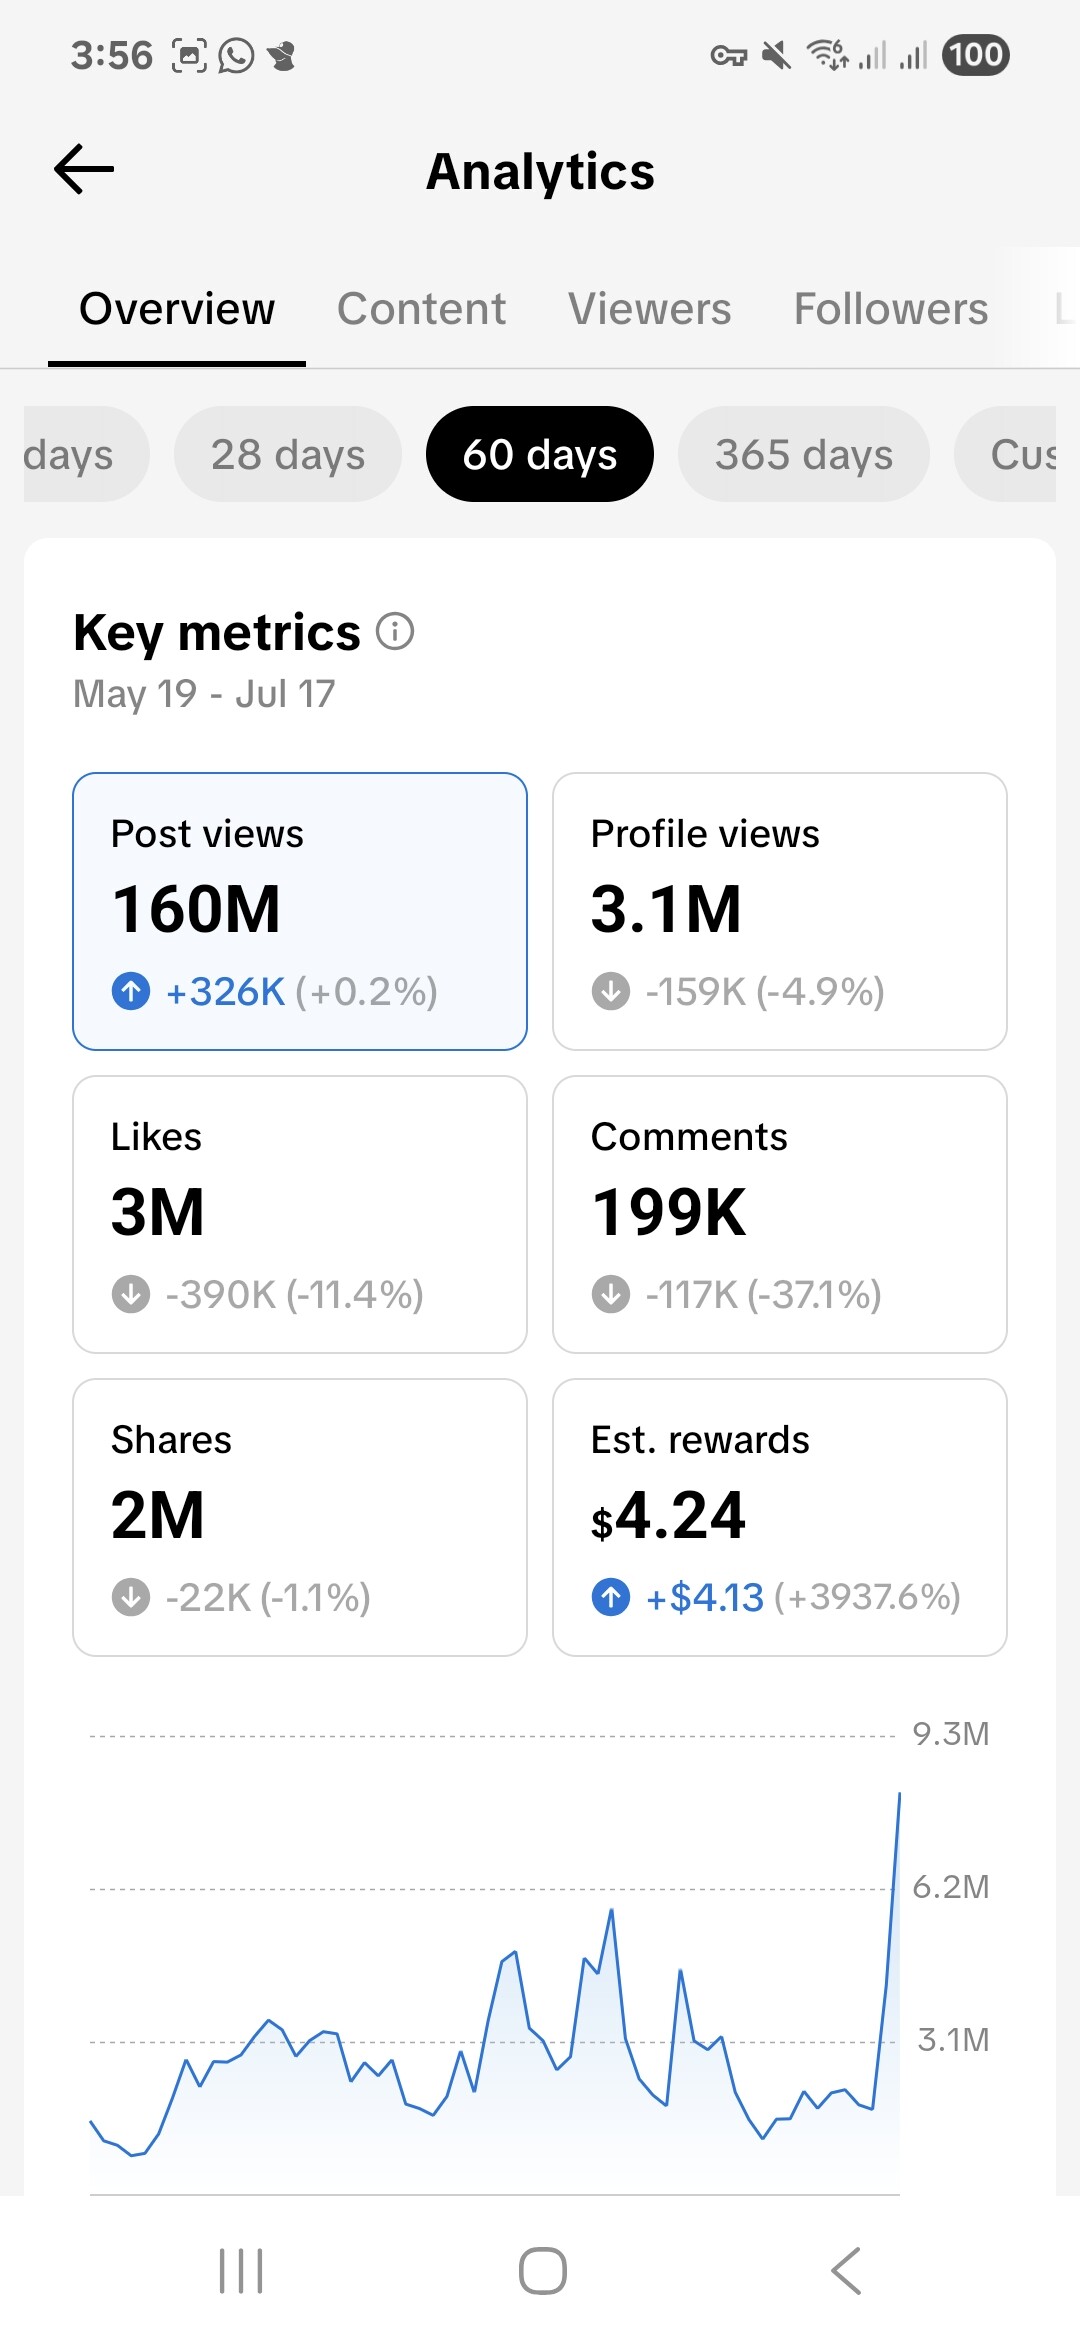Open the Followers tab
The image size is (1080, 2340).
click(890, 309)
